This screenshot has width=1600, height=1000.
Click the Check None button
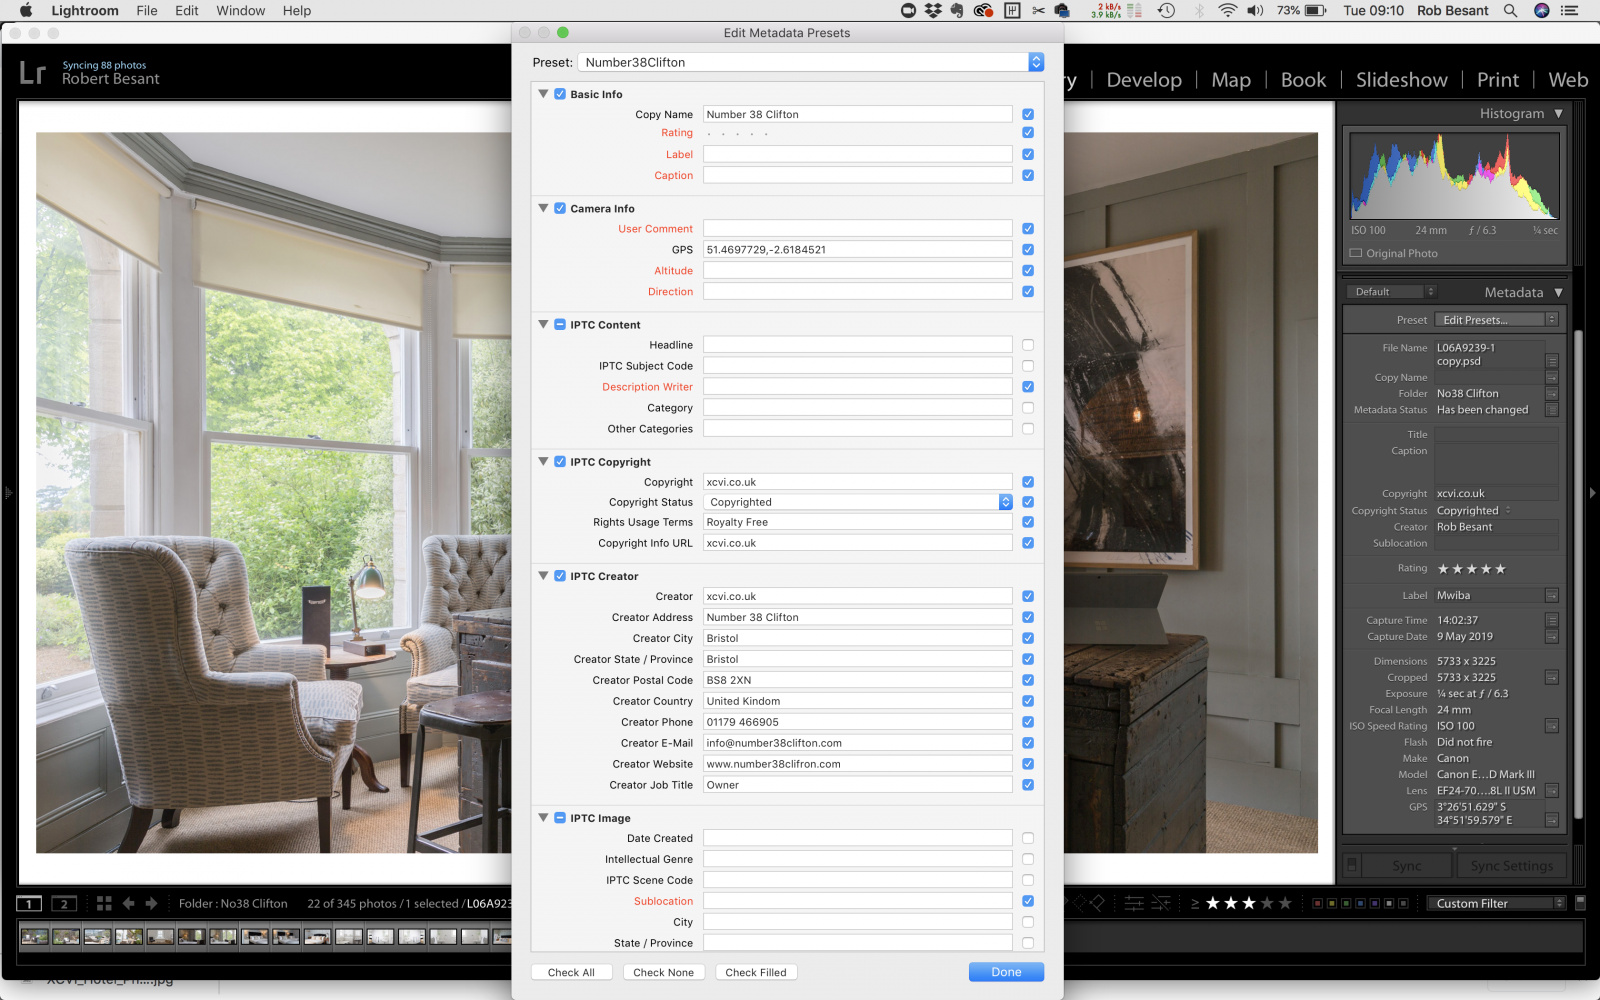pyautogui.click(x=663, y=972)
